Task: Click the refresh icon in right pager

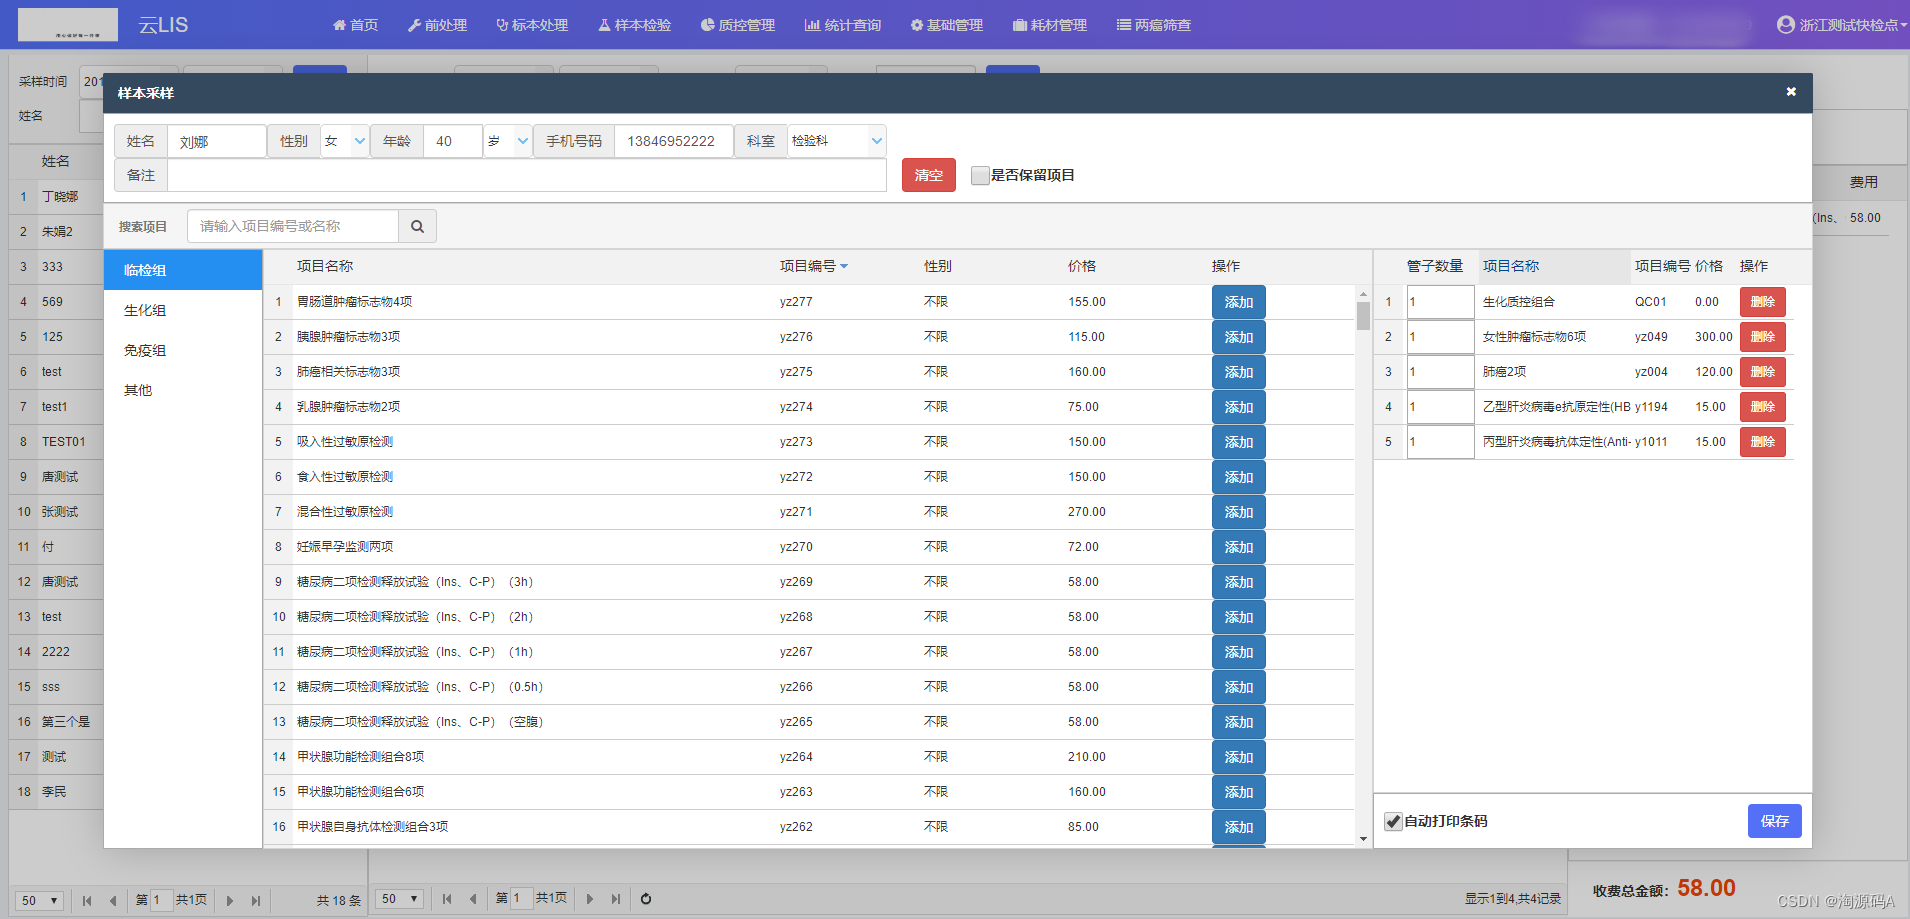Action: (x=646, y=899)
